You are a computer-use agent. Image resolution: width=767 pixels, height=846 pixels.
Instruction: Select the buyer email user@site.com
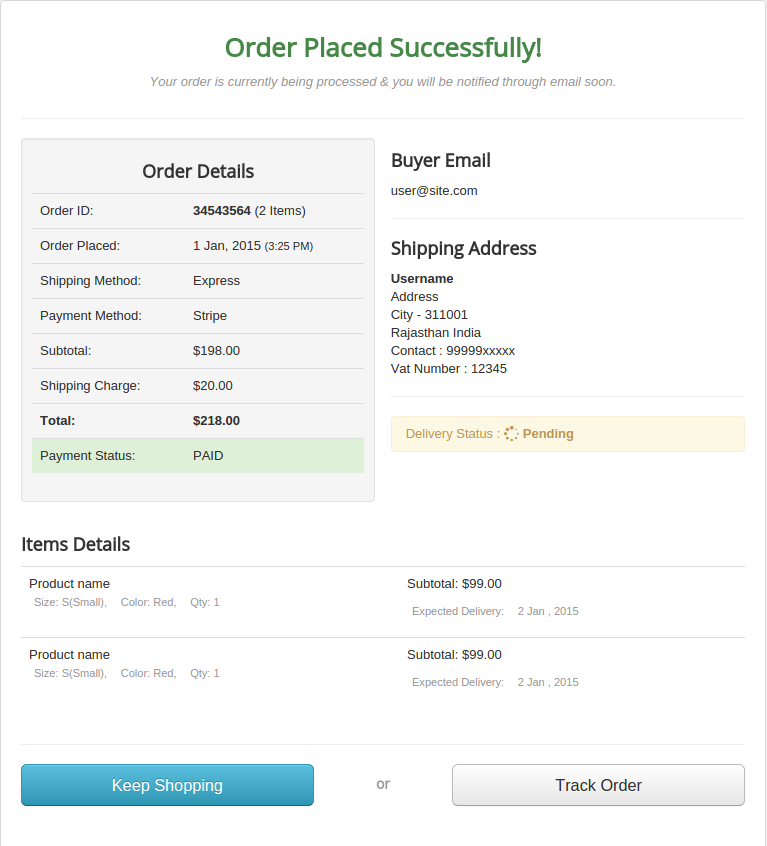click(434, 190)
